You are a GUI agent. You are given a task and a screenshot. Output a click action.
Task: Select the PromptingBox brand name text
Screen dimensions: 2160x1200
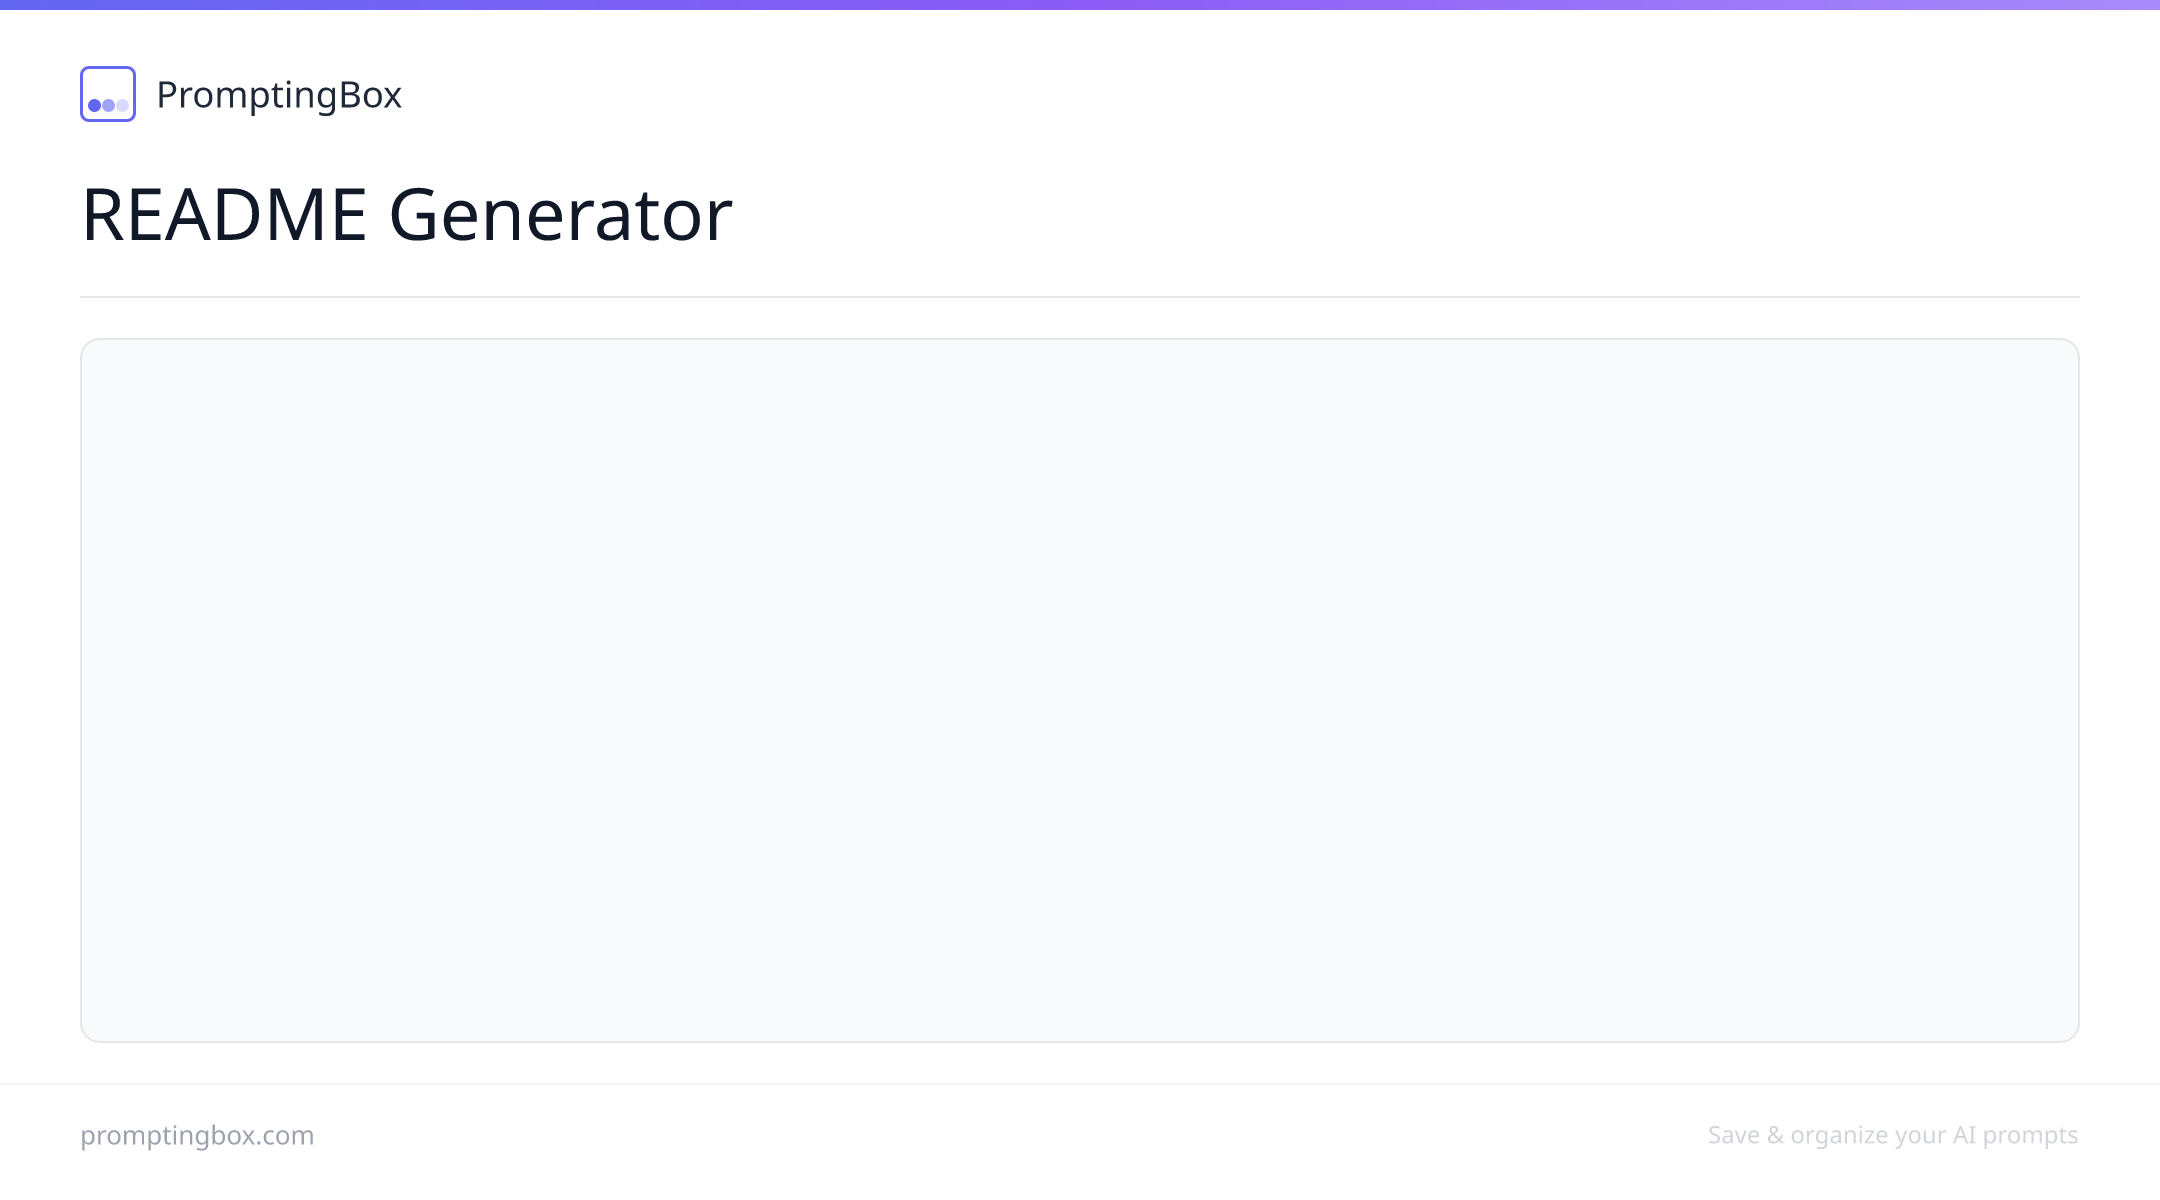[x=279, y=95]
